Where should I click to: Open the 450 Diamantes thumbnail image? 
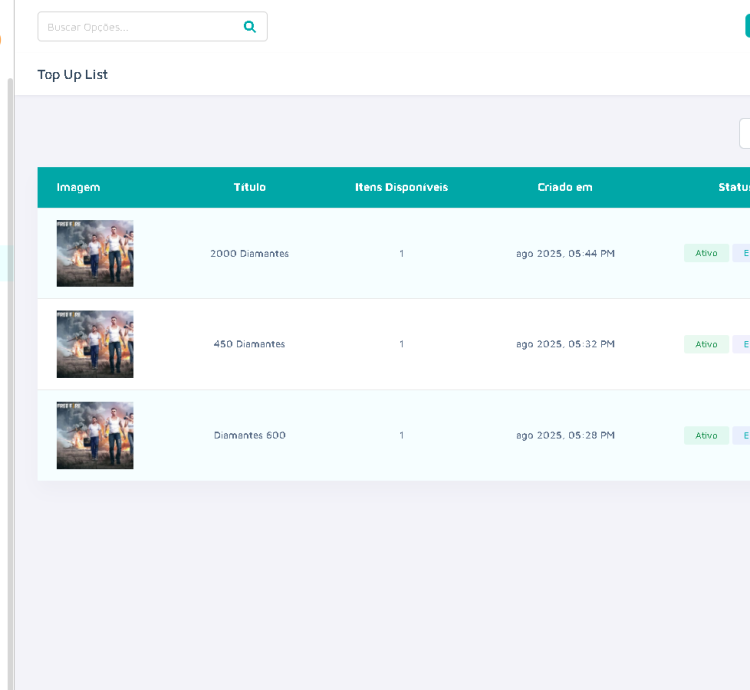click(x=95, y=344)
